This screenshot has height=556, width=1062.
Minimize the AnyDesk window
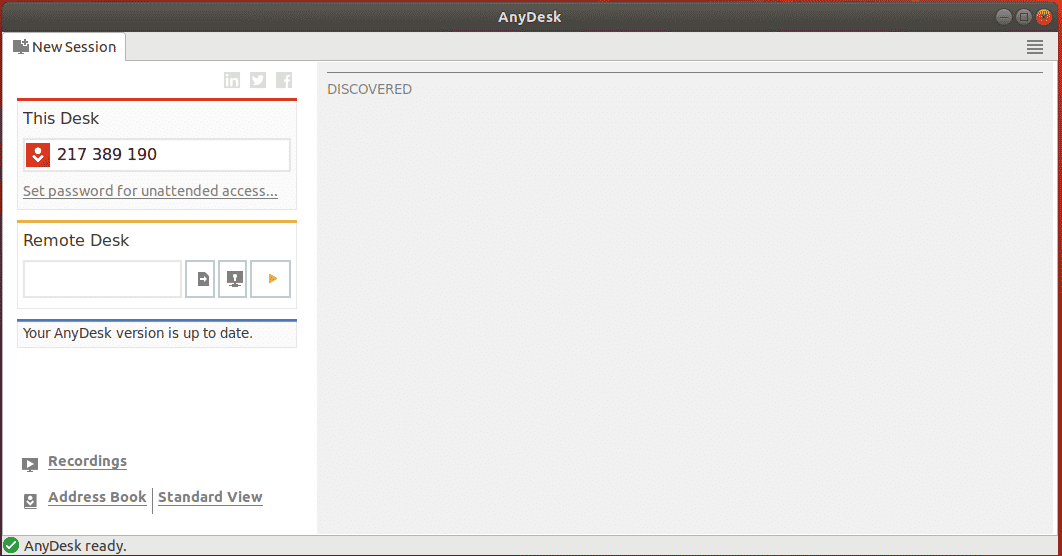click(x=1004, y=17)
